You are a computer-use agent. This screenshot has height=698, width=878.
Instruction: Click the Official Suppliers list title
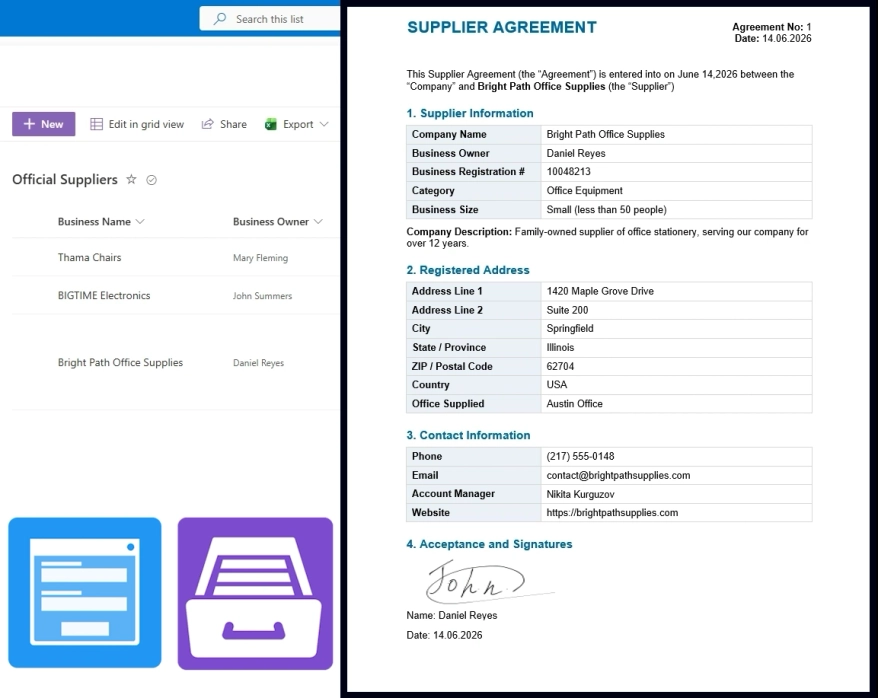coord(65,180)
